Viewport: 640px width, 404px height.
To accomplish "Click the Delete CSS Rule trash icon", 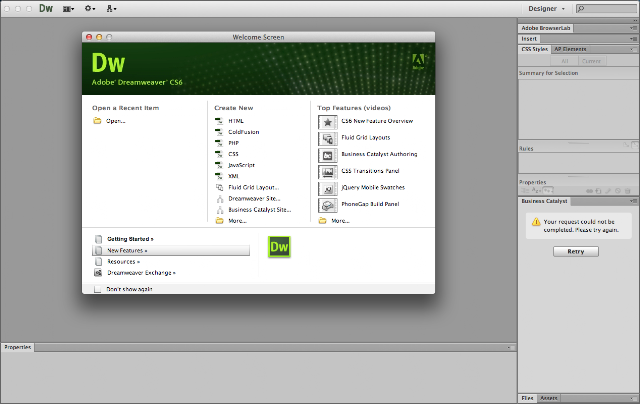I will [628, 191].
